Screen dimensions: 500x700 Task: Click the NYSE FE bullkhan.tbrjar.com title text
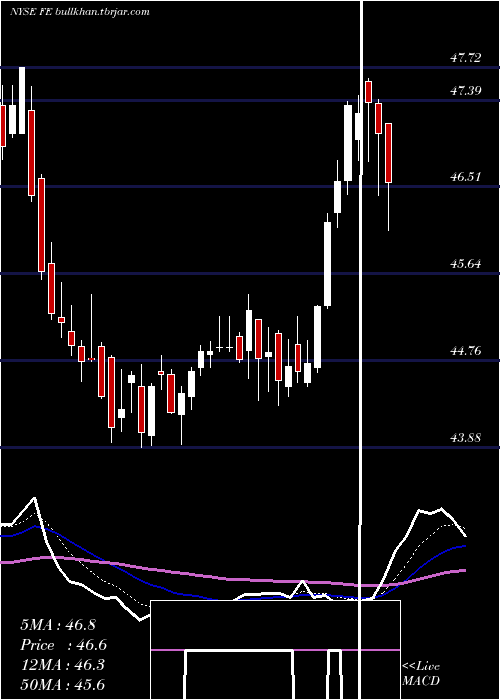(x=79, y=12)
